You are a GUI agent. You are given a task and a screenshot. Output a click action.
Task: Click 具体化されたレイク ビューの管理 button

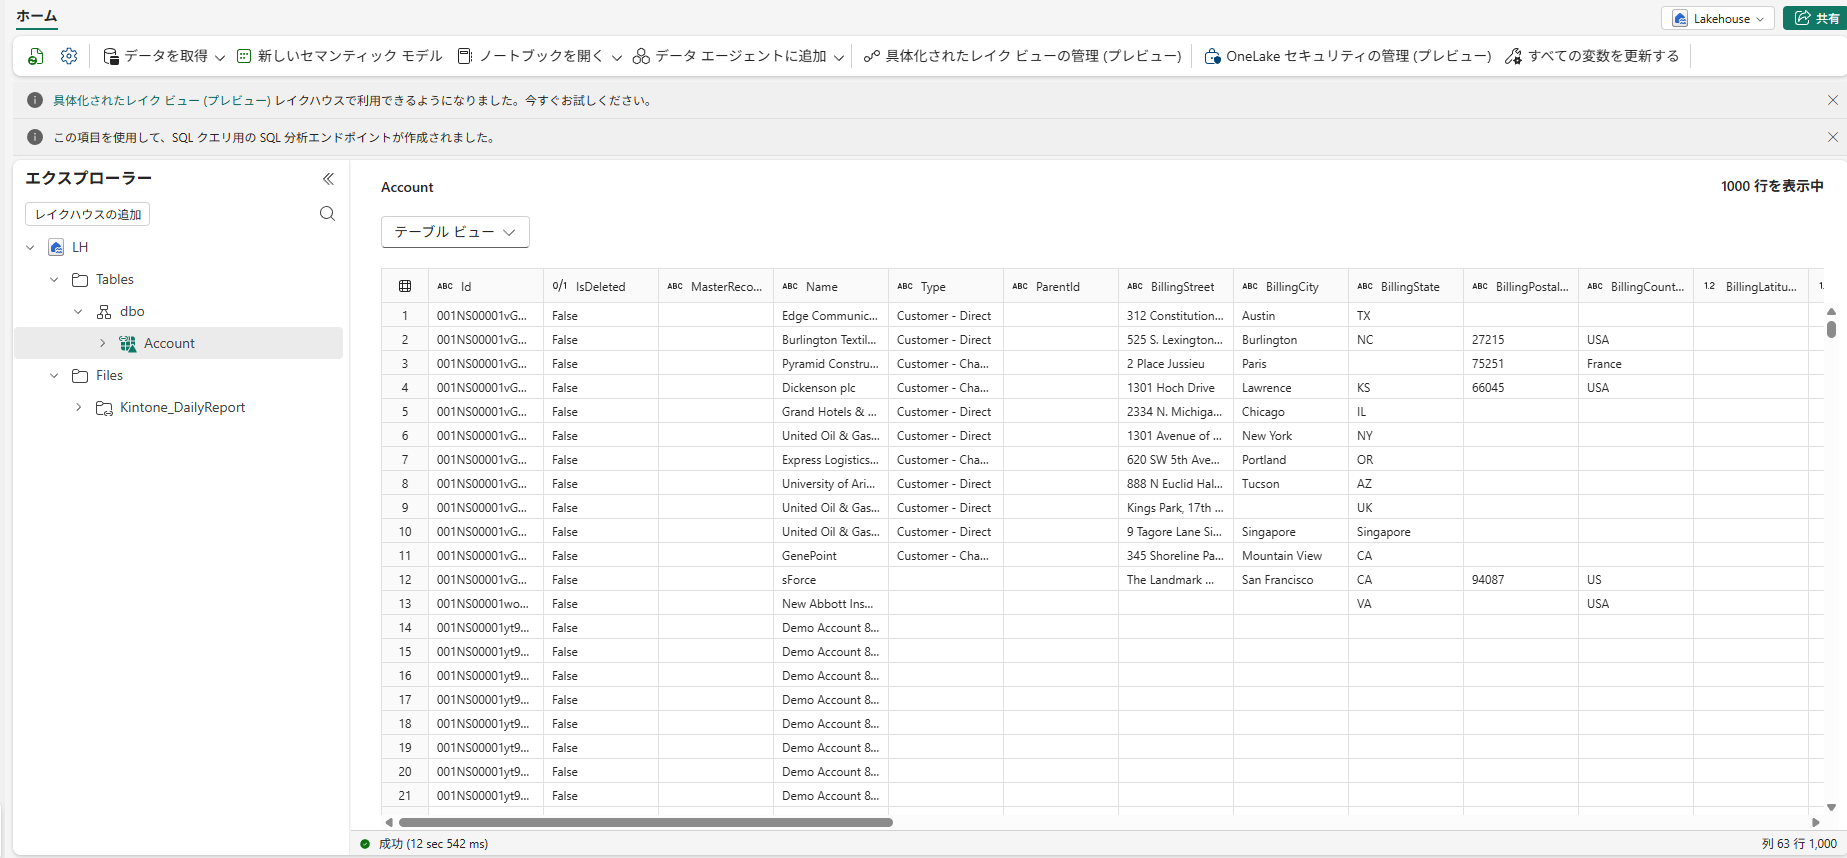1023,56
